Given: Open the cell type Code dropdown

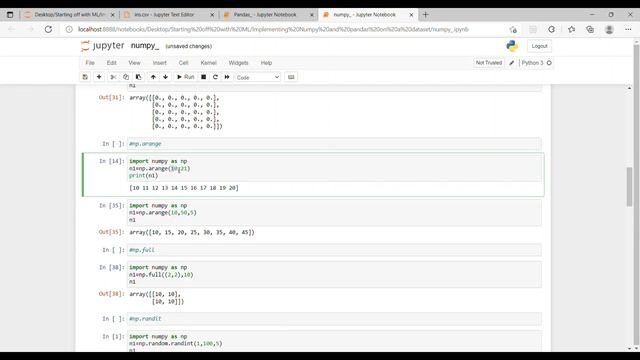Looking at the screenshot, I should click(x=258, y=77).
